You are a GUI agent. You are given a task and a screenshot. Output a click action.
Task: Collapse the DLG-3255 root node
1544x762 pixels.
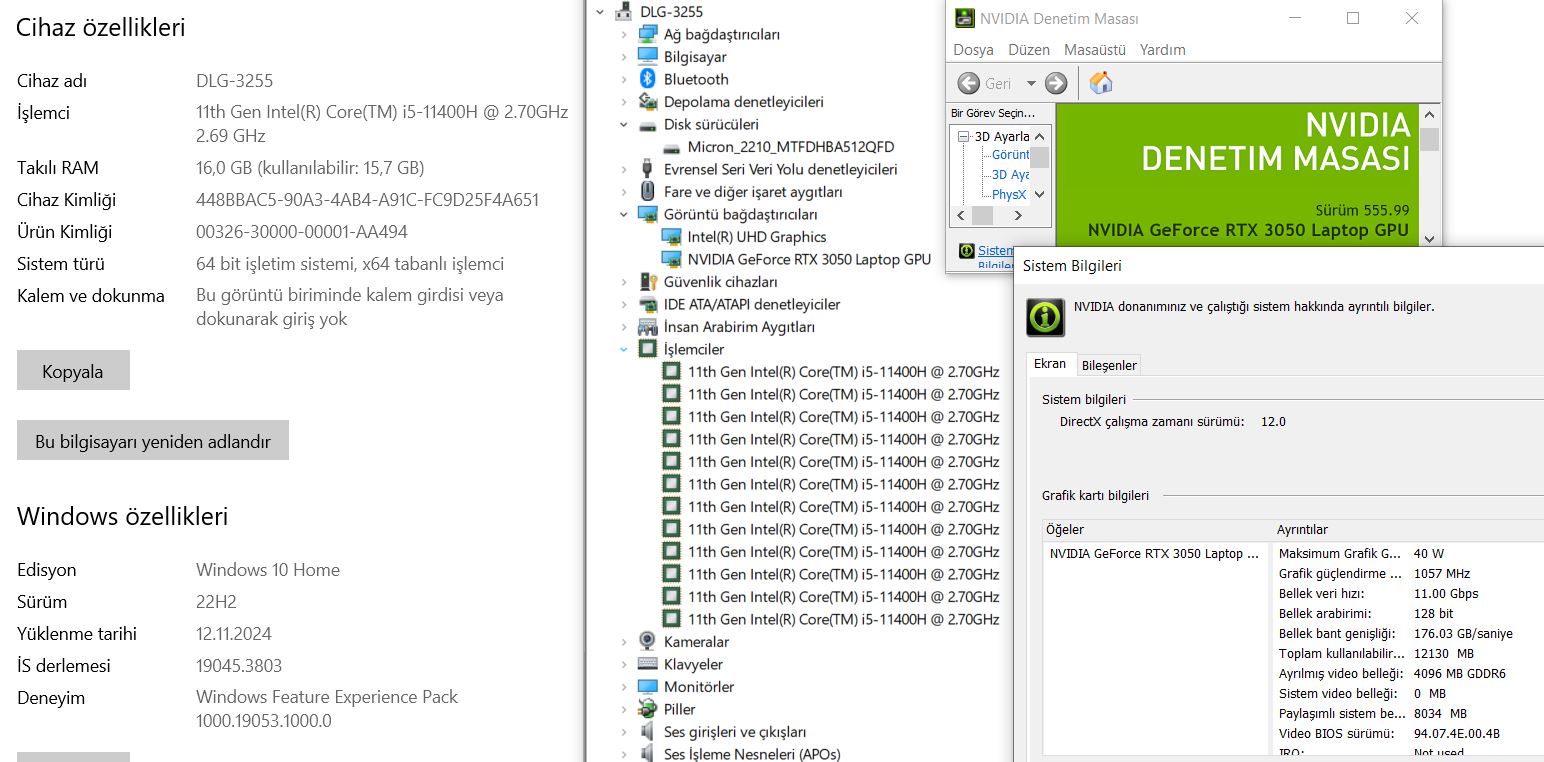pos(600,12)
